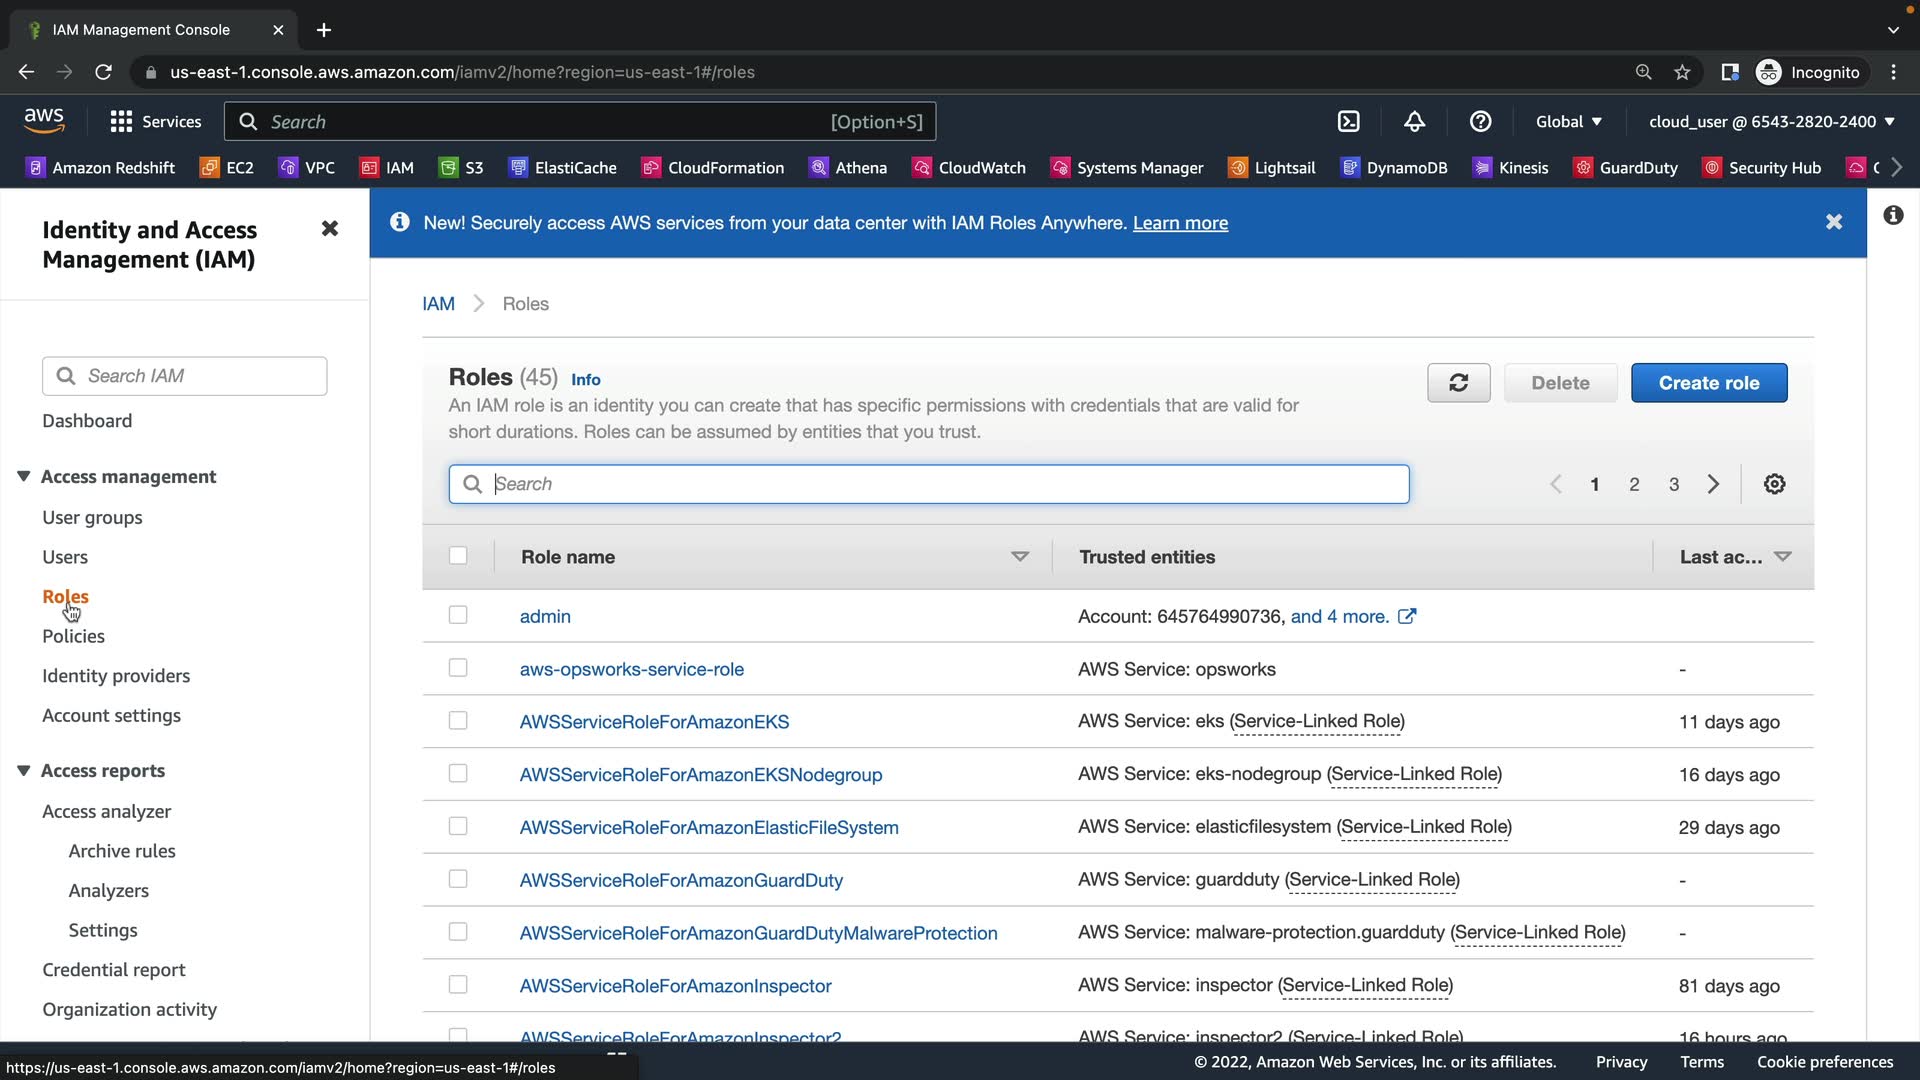This screenshot has height=1080, width=1920.
Task: Open external link icon beside admin trusted entities
Action: [x=1407, y=616]
